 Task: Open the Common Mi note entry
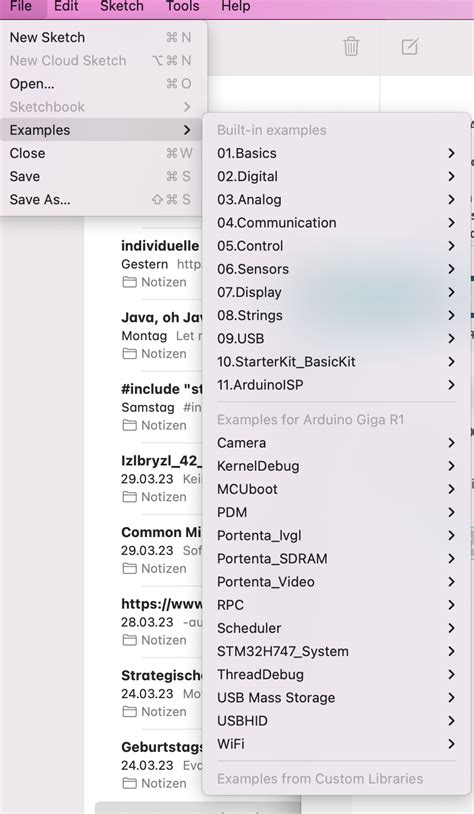[161, 550]
